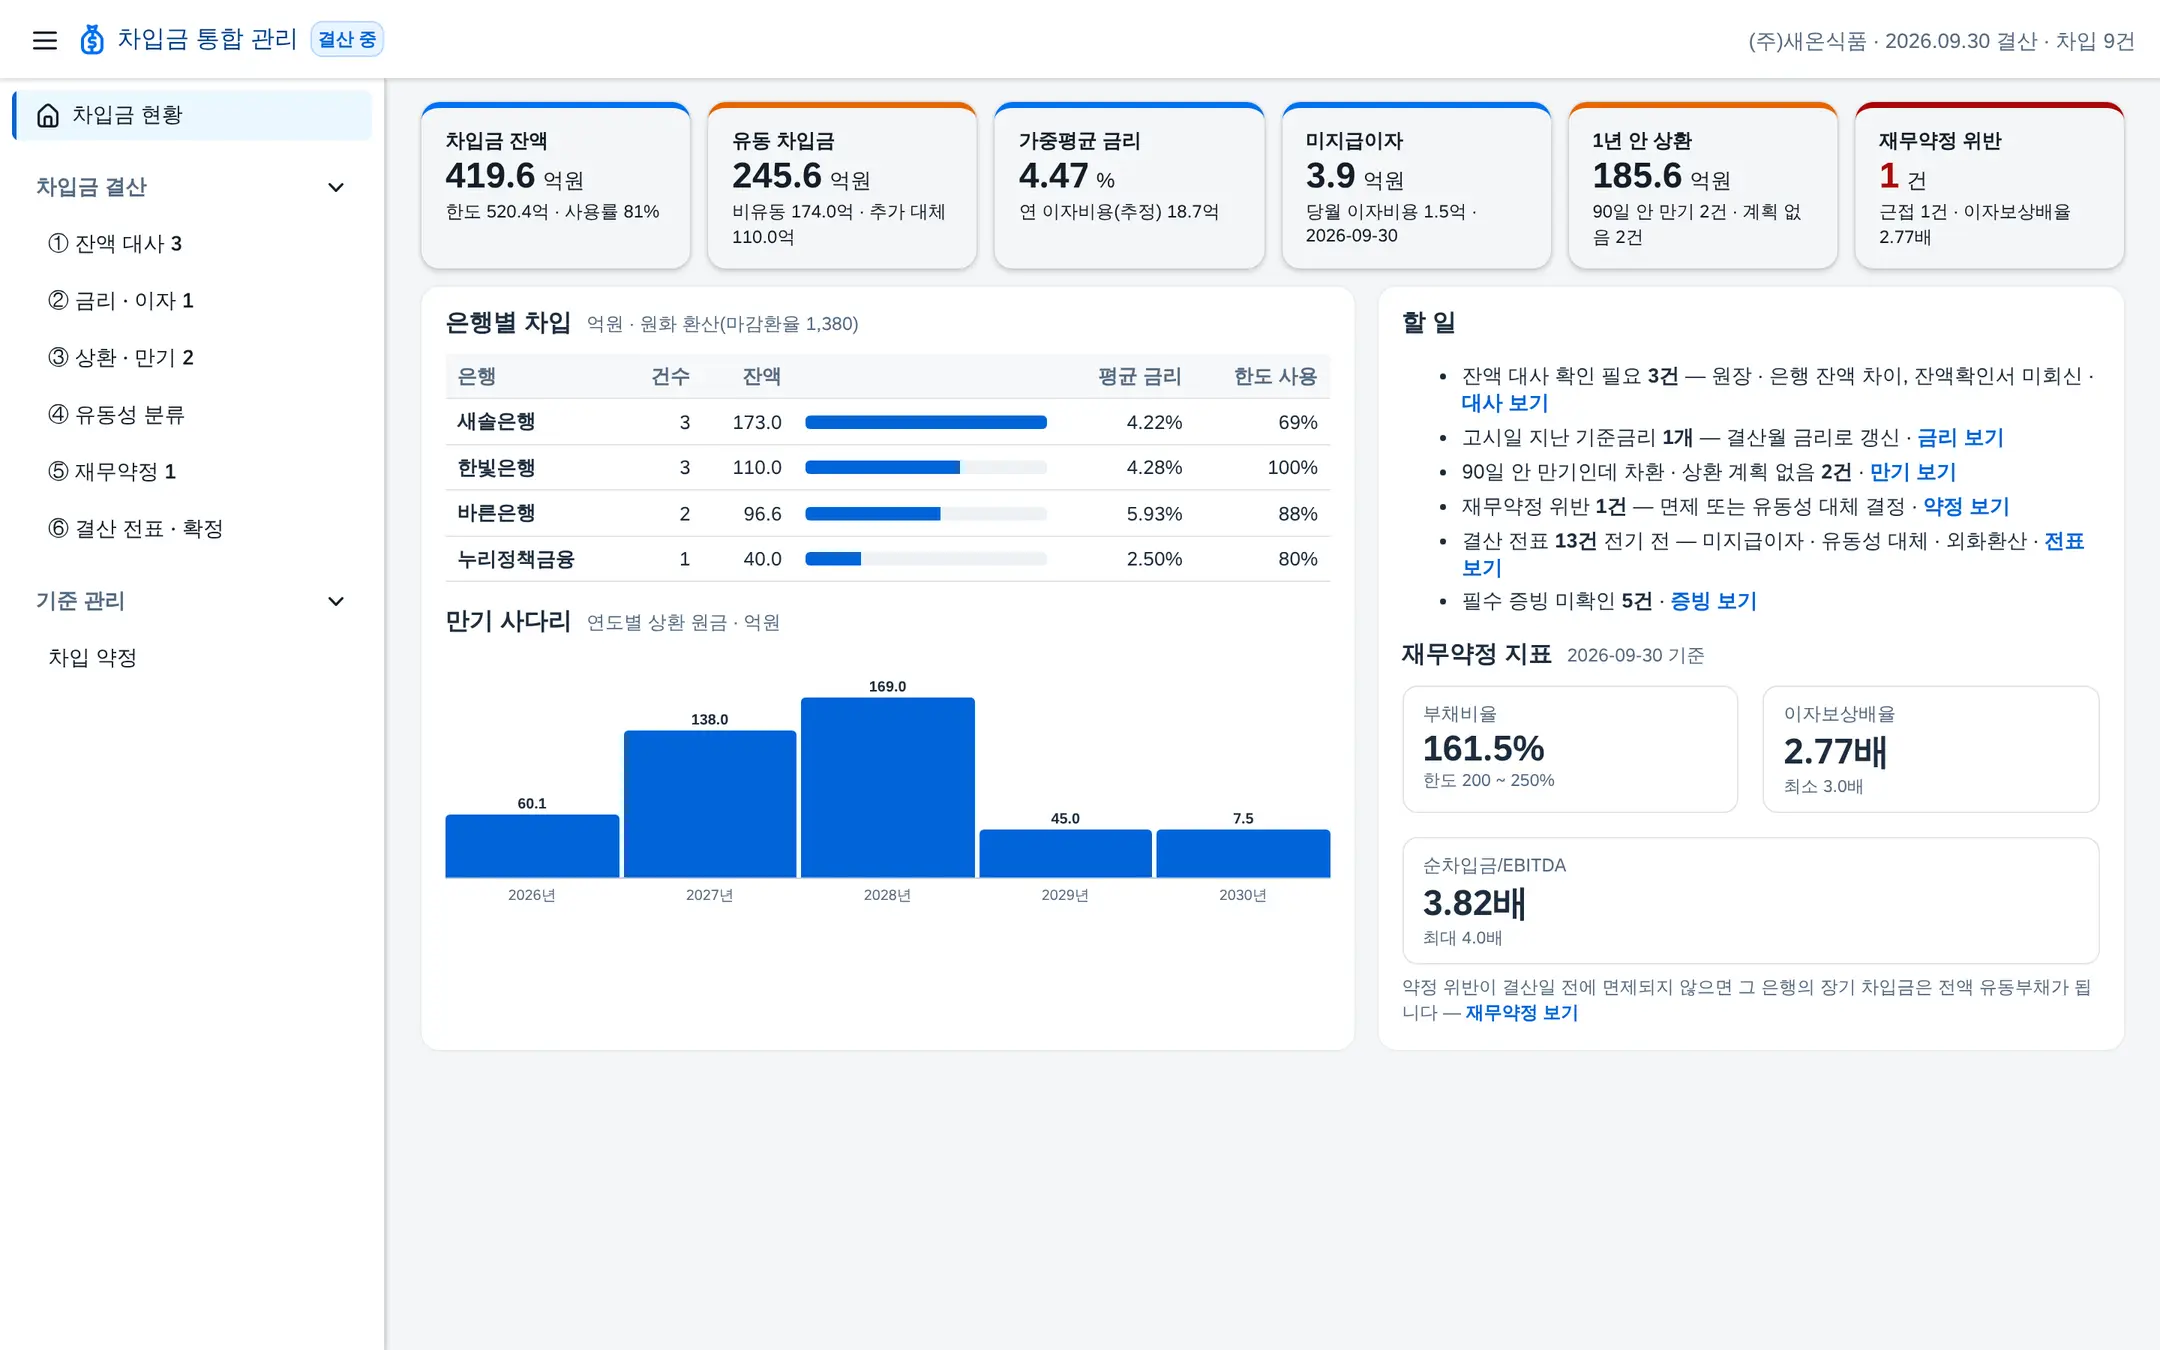Follow the 증빙 보기 link
This screenshot has height=1350, width=2160.
click(1714, 601)
